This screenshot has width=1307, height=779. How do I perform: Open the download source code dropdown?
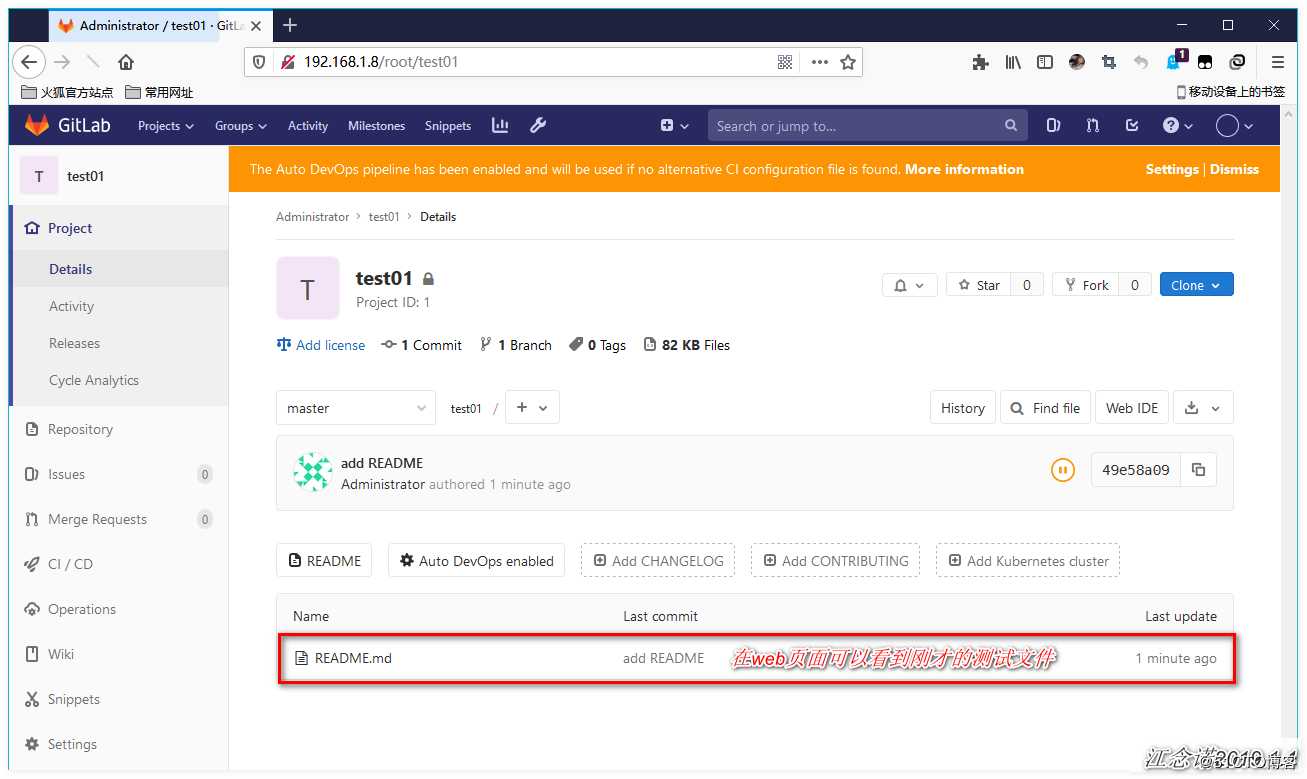coord(1203,408)
